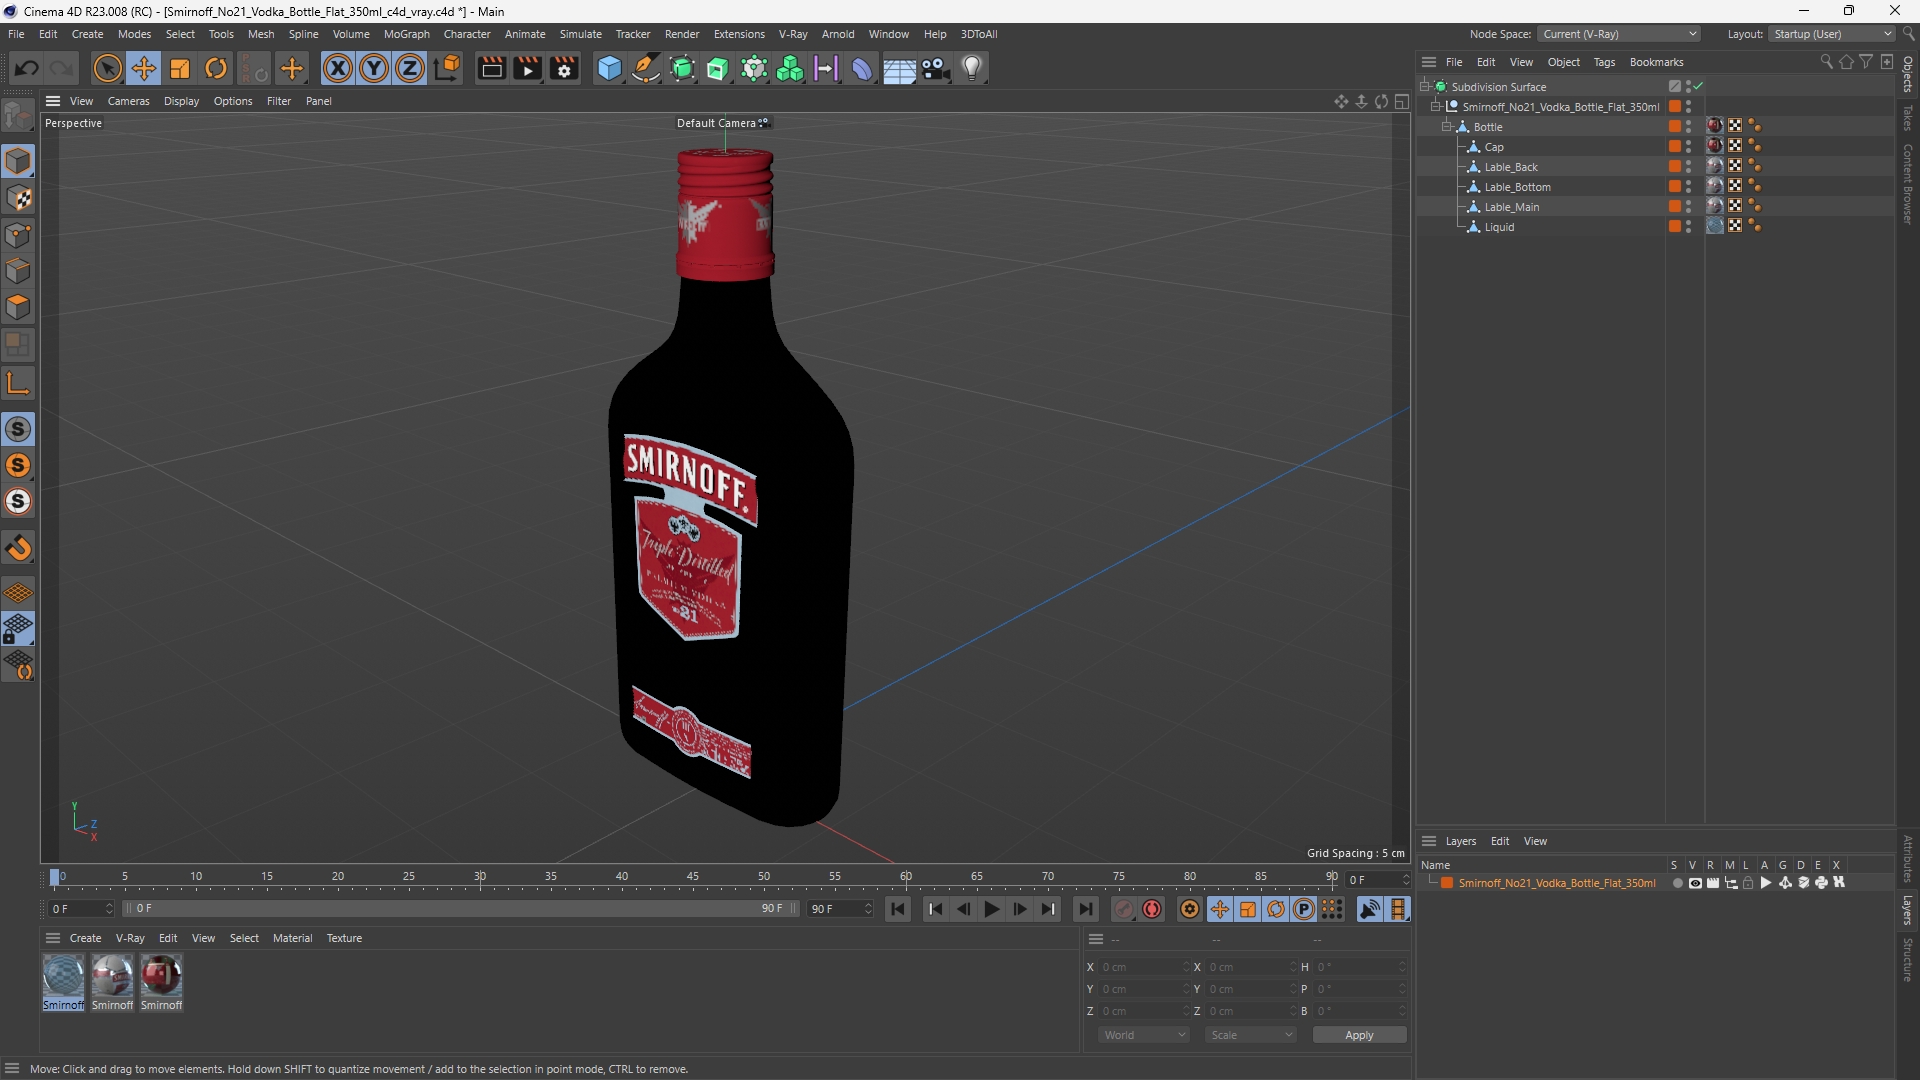Activate the Rotate tool
1920x1080 pixels.
click(x=216, y=68)
